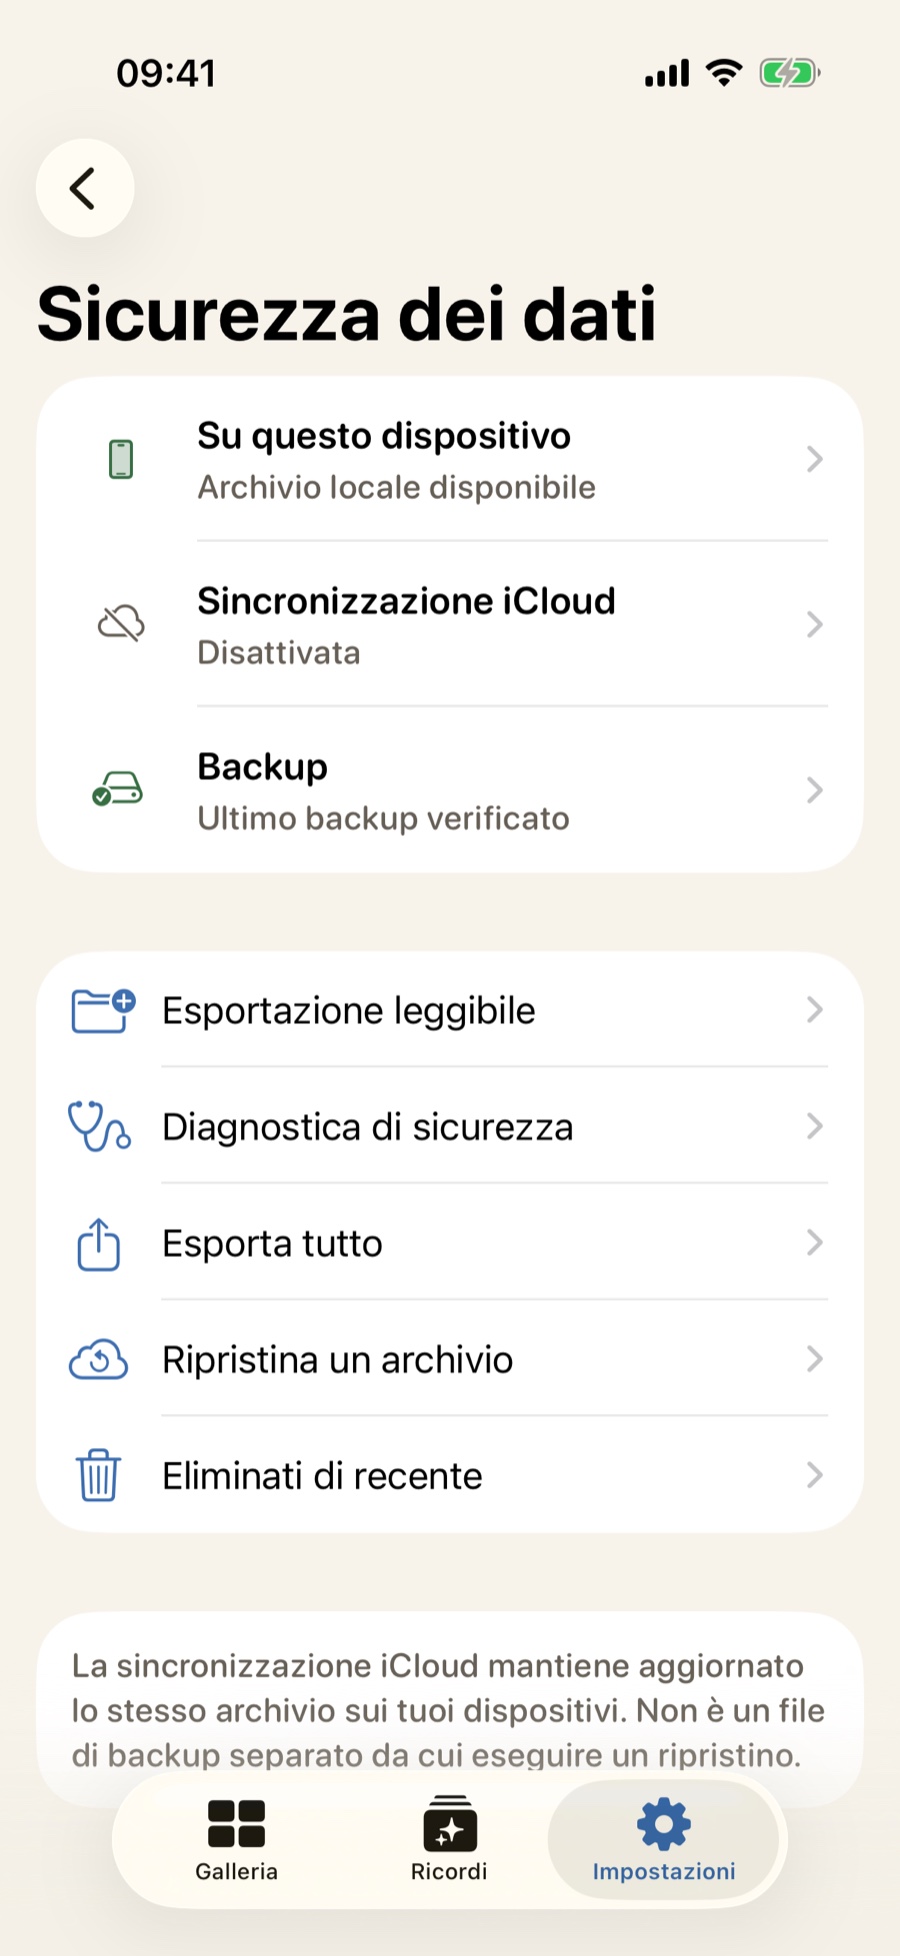Open Esporta tutto option

click(450, 1243)
